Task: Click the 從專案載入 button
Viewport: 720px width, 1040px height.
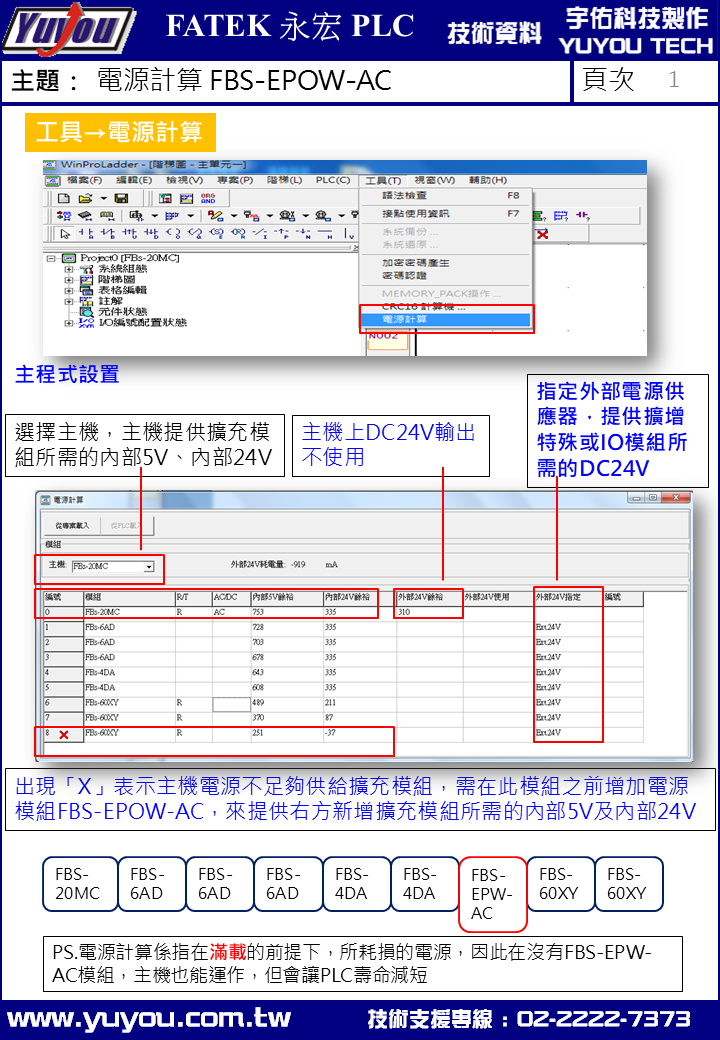Action: 72,526
